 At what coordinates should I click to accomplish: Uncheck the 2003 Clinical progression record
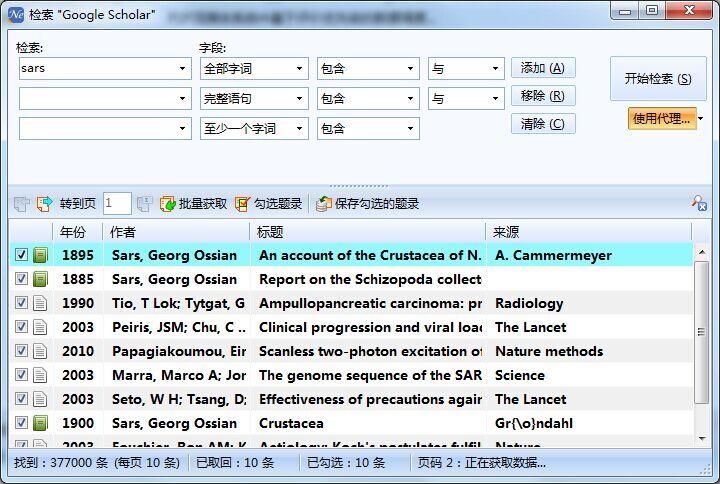tap(21, 326)
